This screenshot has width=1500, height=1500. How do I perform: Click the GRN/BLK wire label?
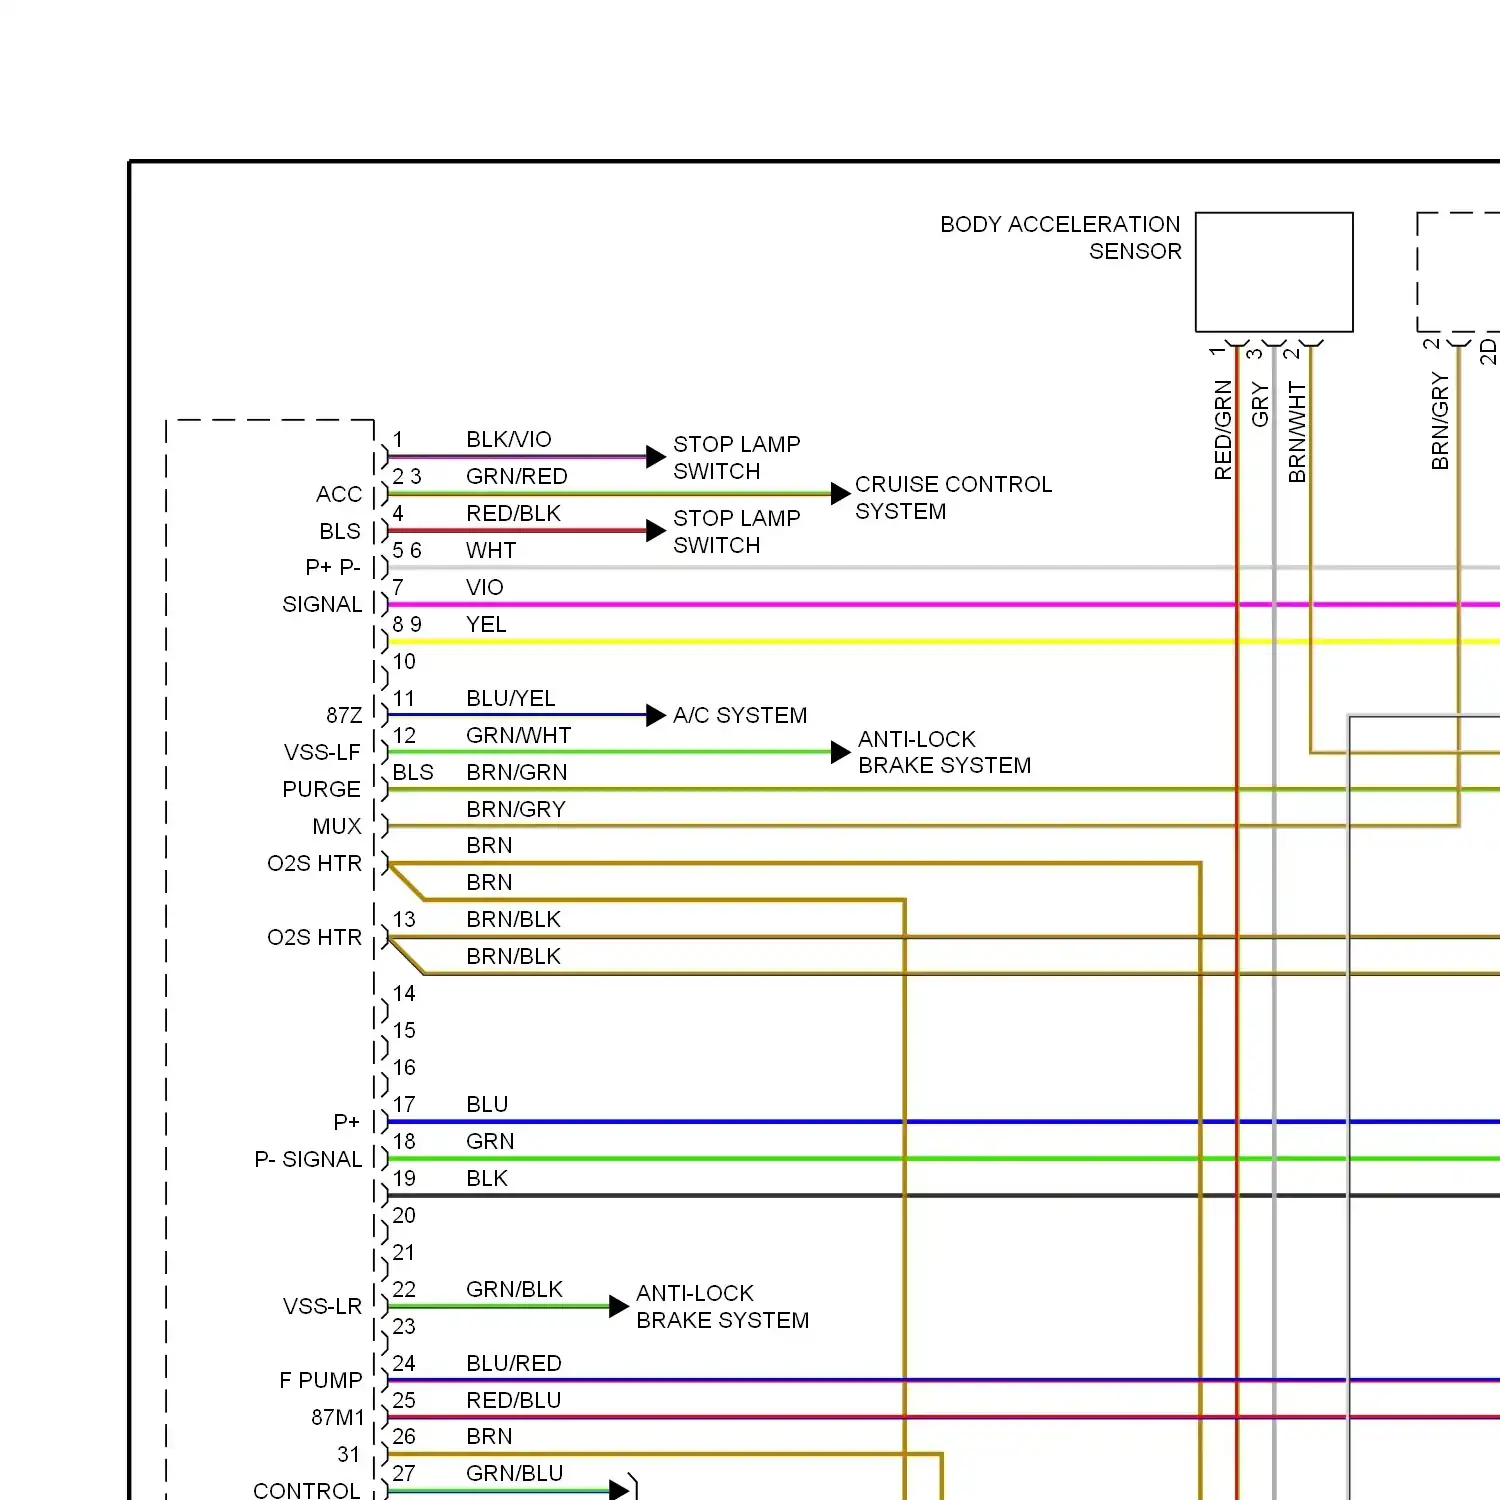(514, 1289)
